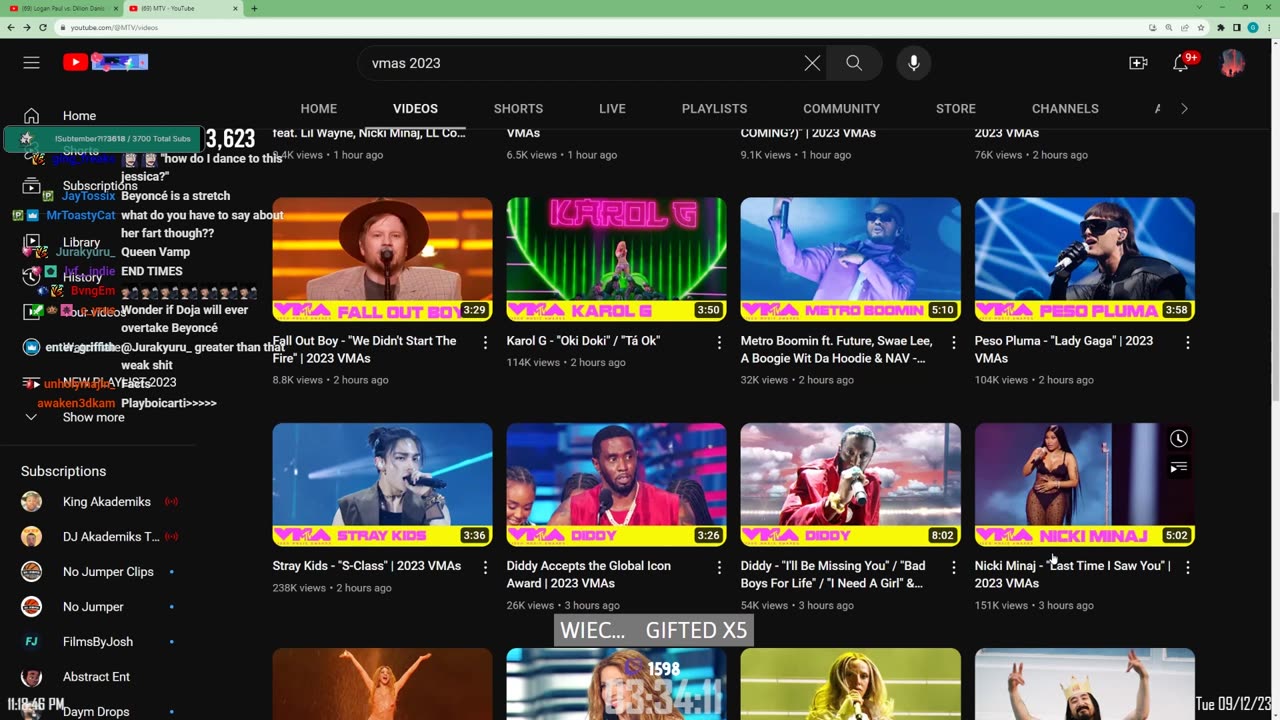The height and width of the screenshot is (720, 1280).
Task: Open Karol G "Oki Doki" title link
Action: click(583, 341)
